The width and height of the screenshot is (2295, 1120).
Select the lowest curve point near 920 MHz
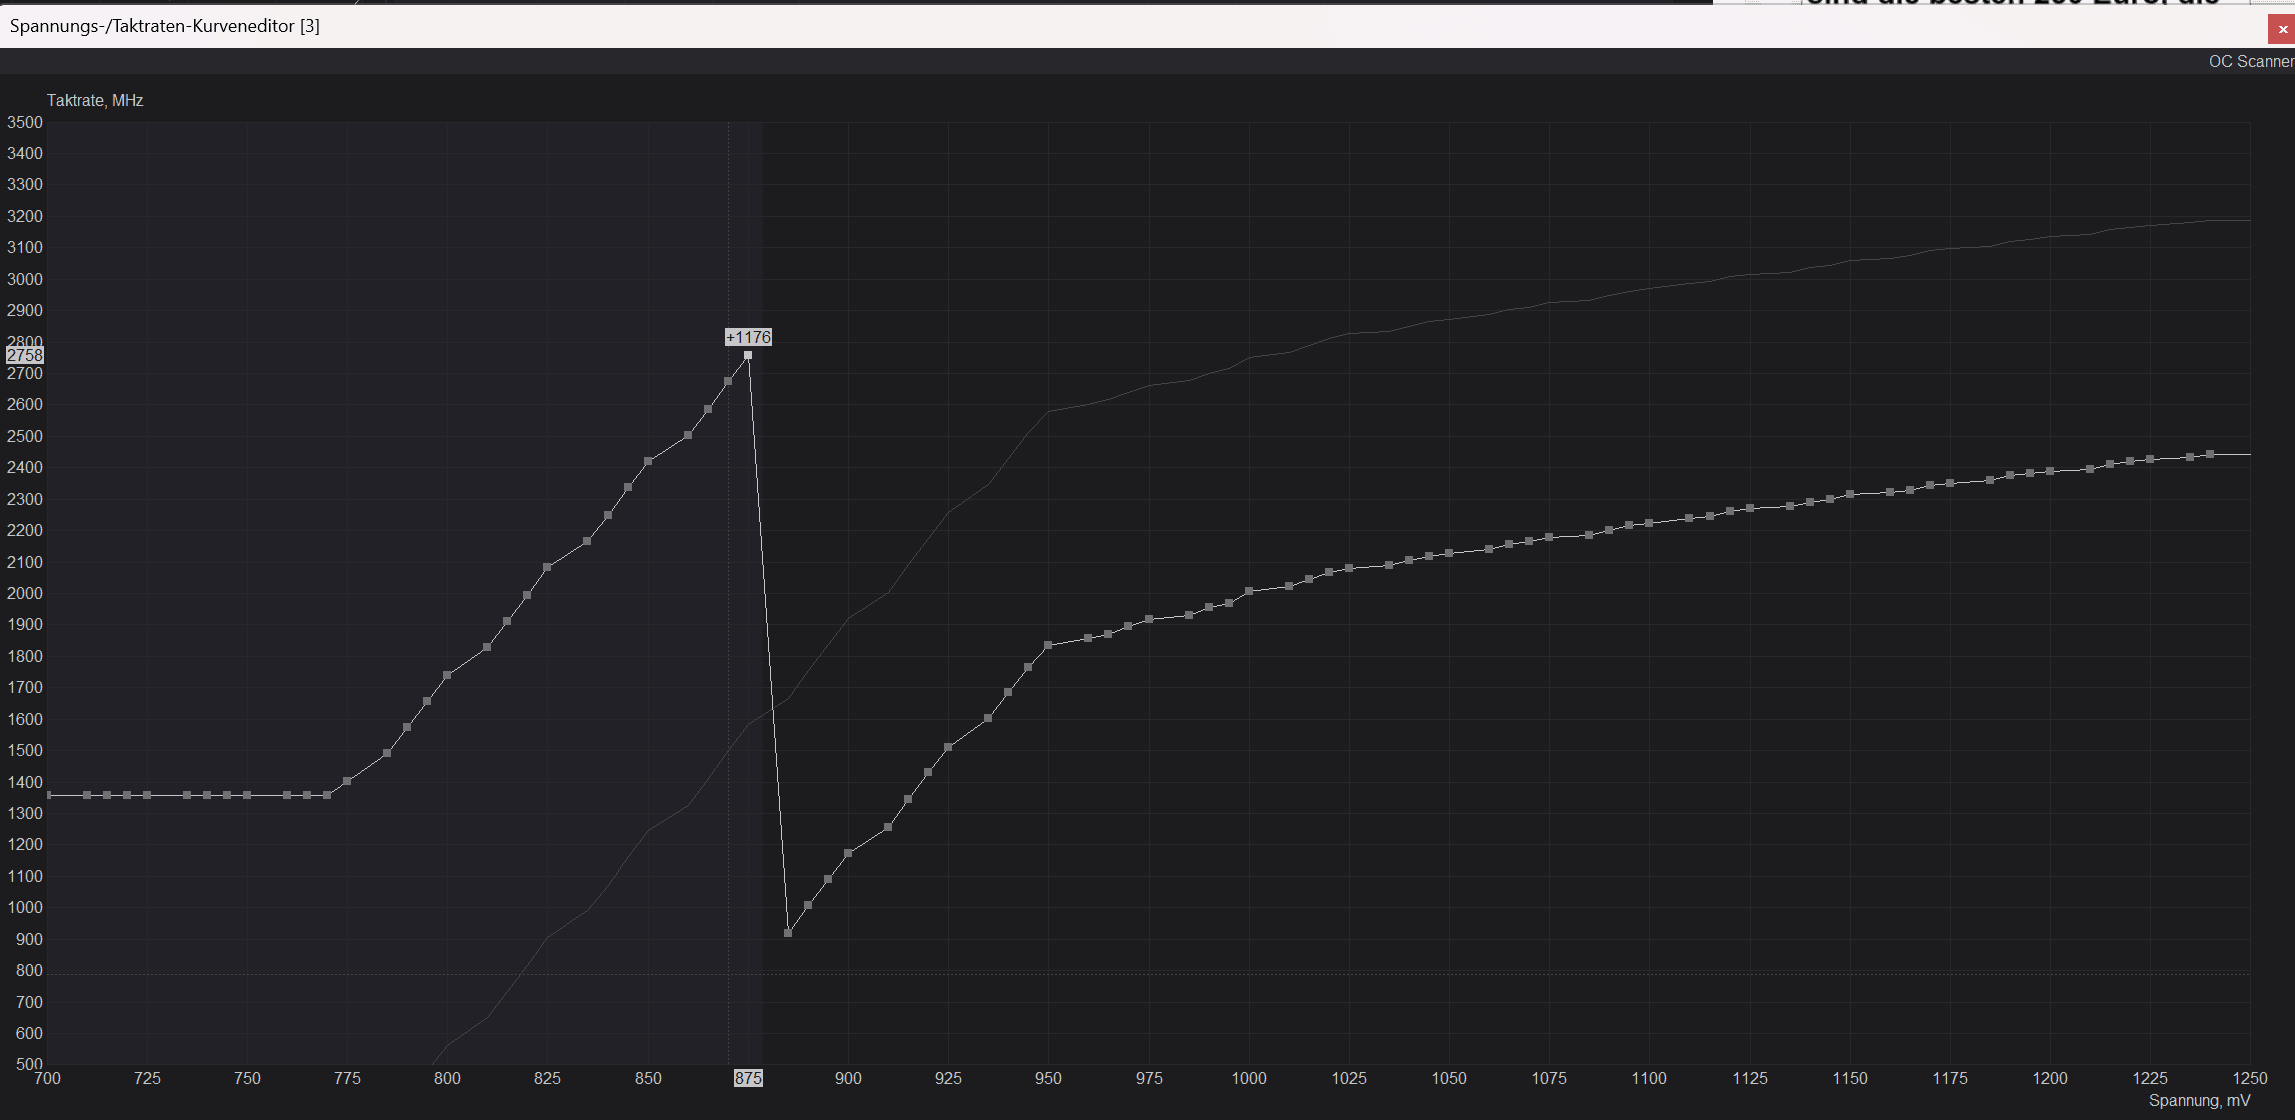click(788, 933)
